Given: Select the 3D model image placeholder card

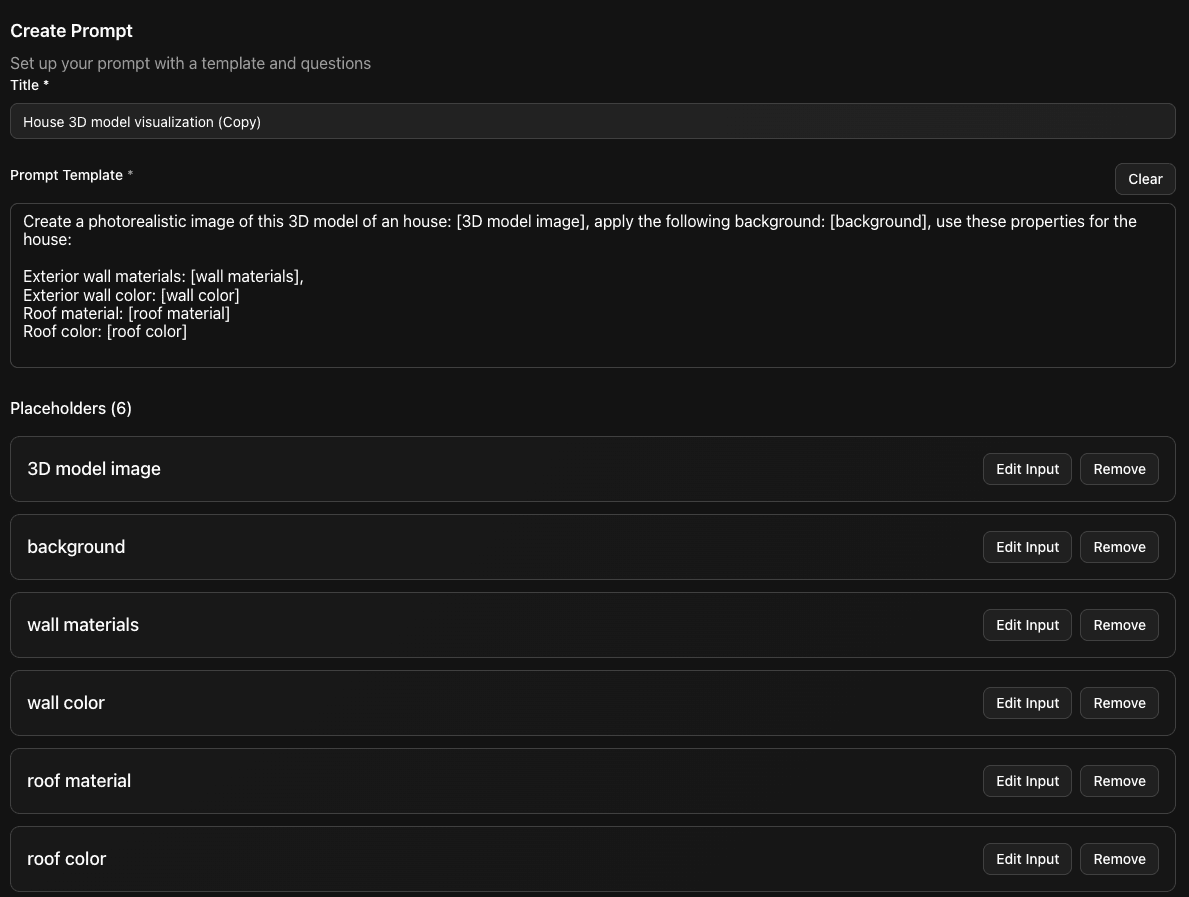Looking at the screenshot, I should click(500, 468).
